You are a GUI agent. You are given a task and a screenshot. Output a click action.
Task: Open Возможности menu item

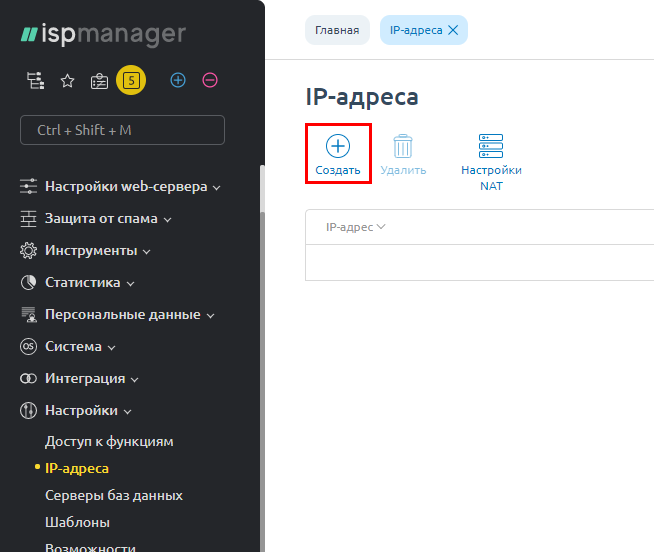coord(91,547)
